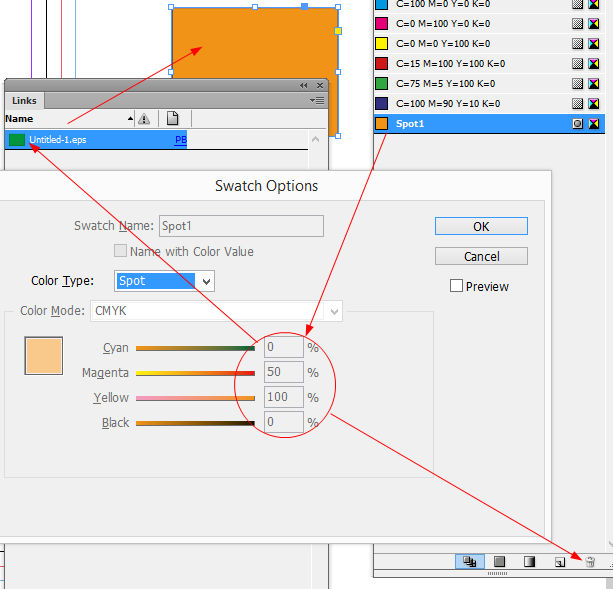Select the green C=75 M=5 Y=100 K=0 swatch
Screen dimensions: 613x589
pyautogui.click(x=489, y=84)
